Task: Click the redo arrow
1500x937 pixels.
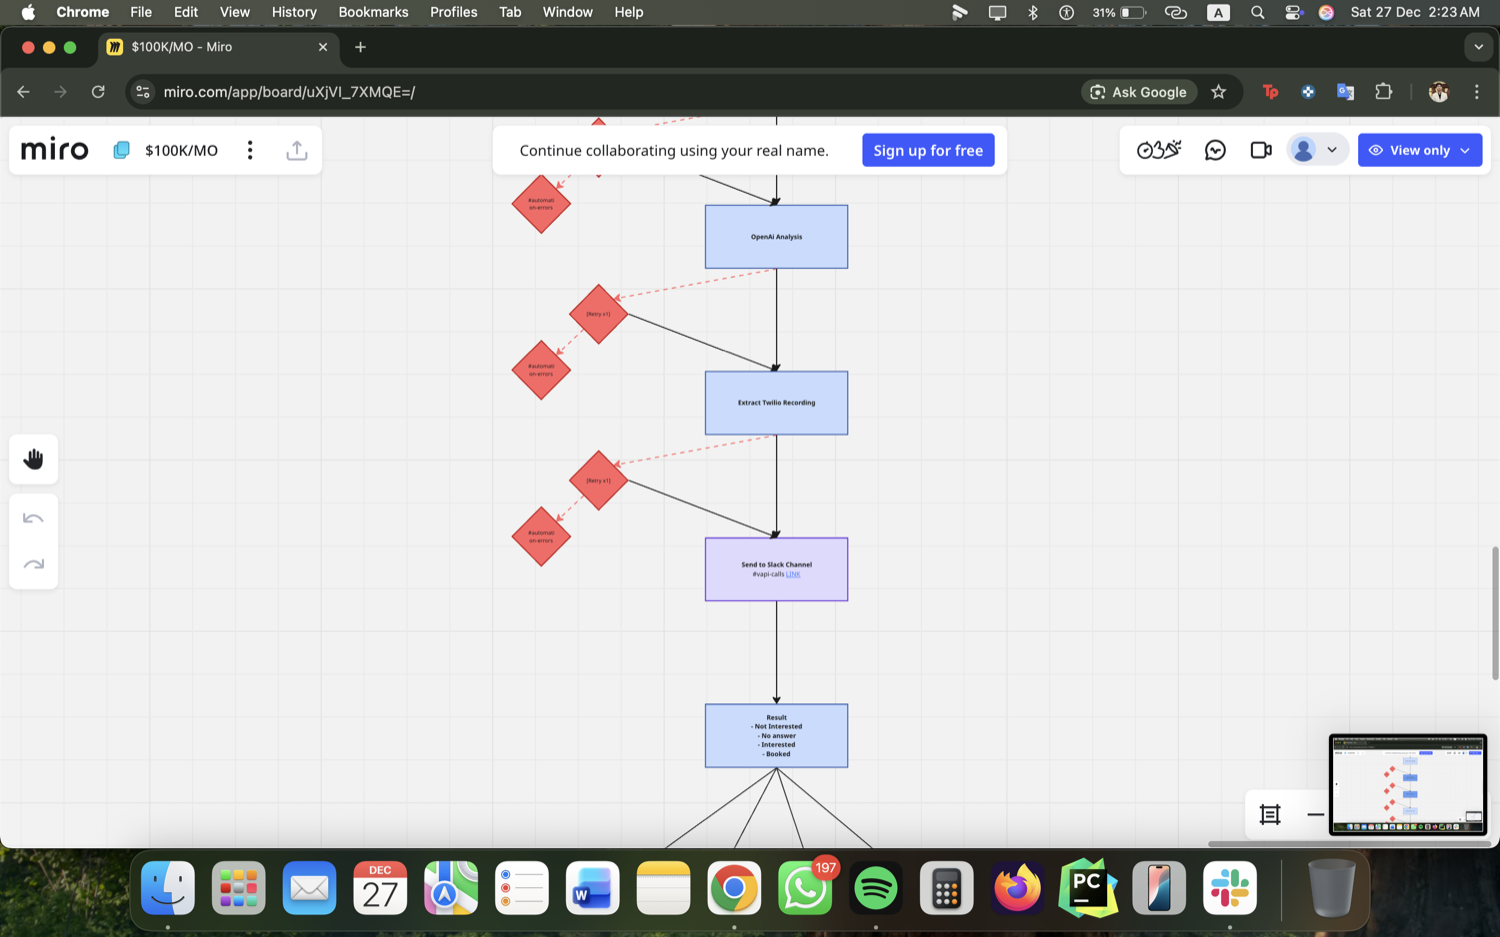Action: tap(34, 564)
